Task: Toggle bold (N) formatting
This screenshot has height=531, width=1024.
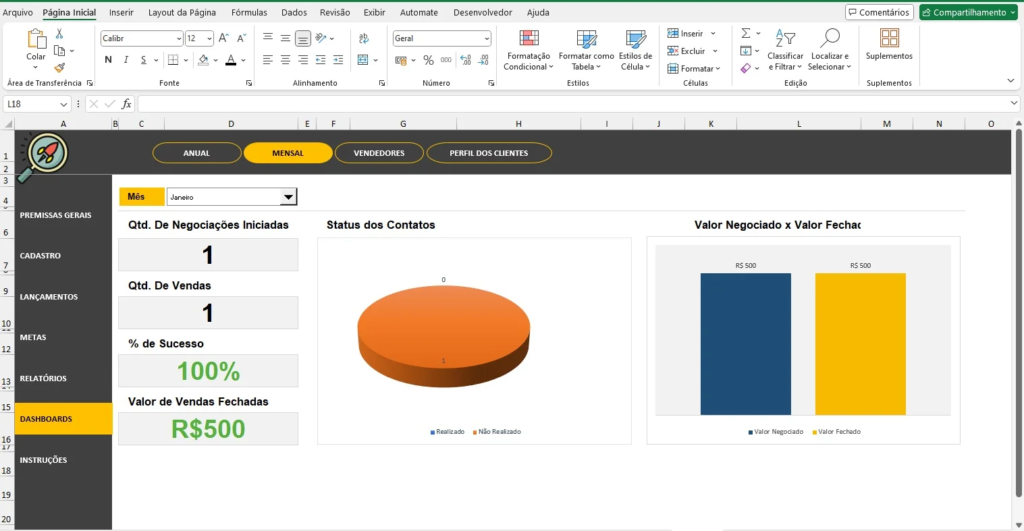Action: pyautogui.click(x=108, y=60)
